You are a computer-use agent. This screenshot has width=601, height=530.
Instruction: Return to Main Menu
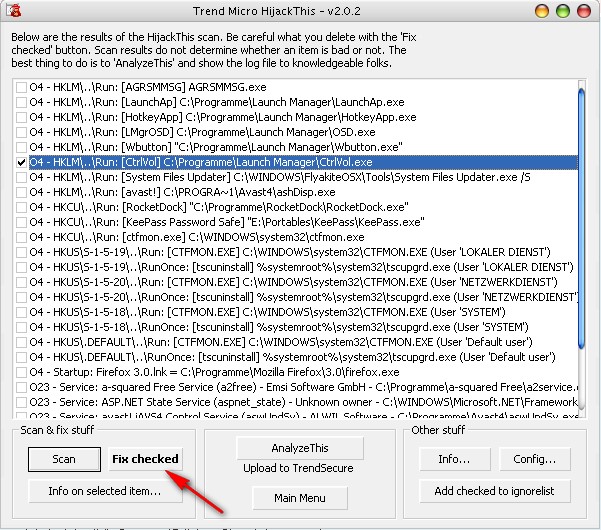click(x=300, y=498)
